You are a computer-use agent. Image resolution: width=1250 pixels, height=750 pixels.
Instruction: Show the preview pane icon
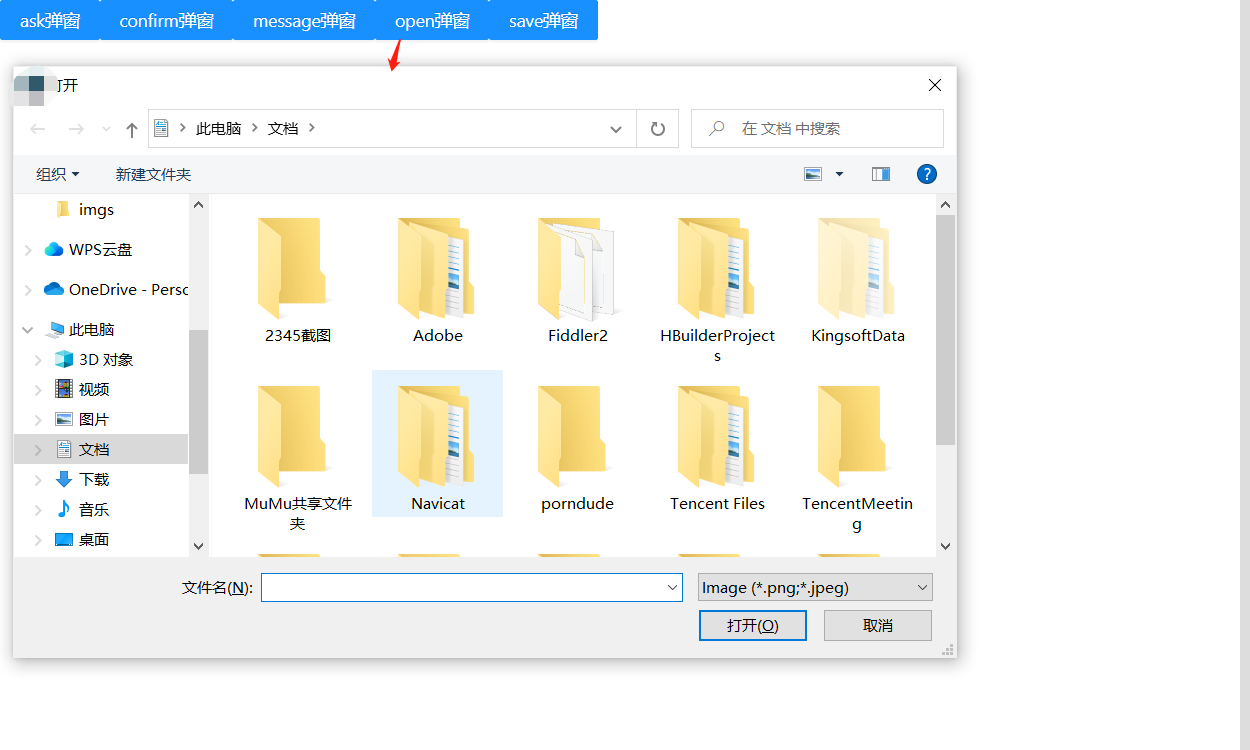pos(880,173)
